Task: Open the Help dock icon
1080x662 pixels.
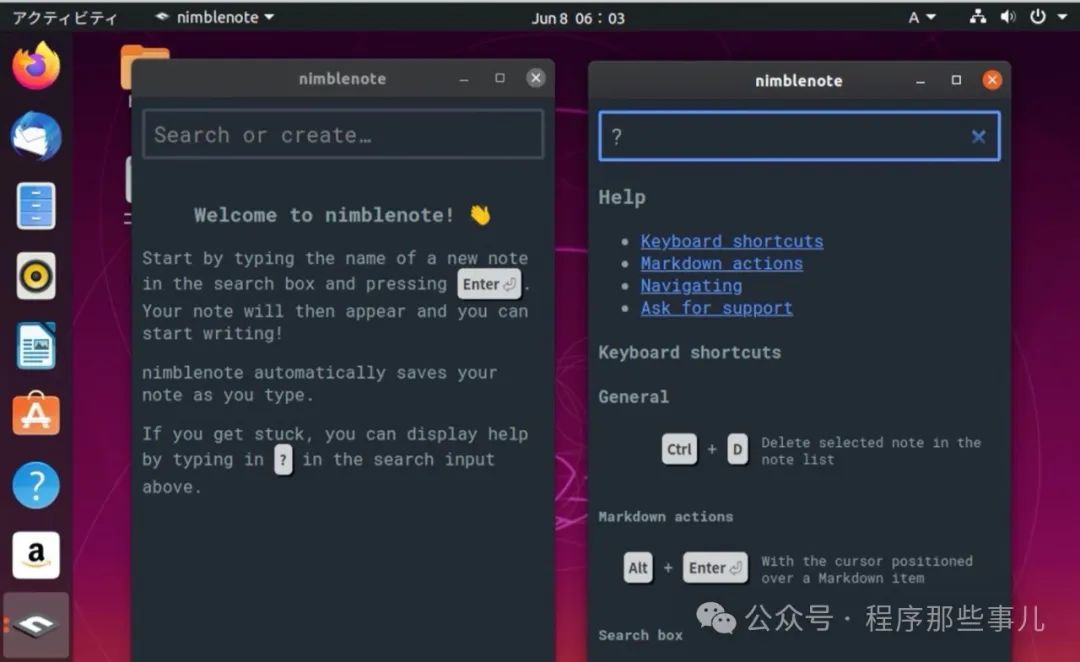Action: [x=36, y=485]
